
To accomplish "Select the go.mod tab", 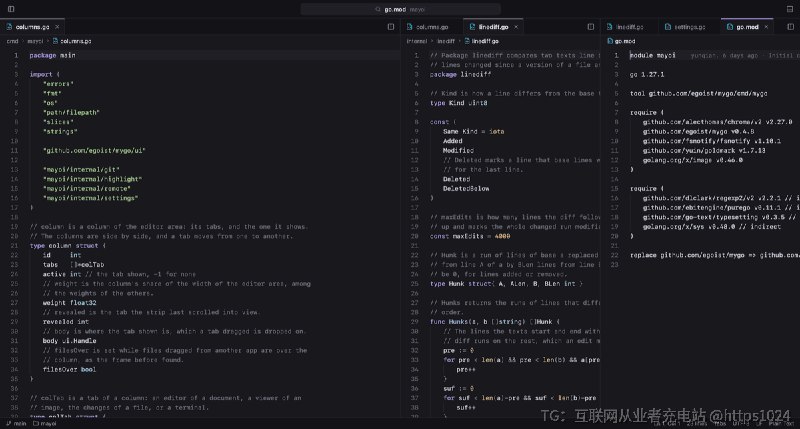I will coord(747,27).
